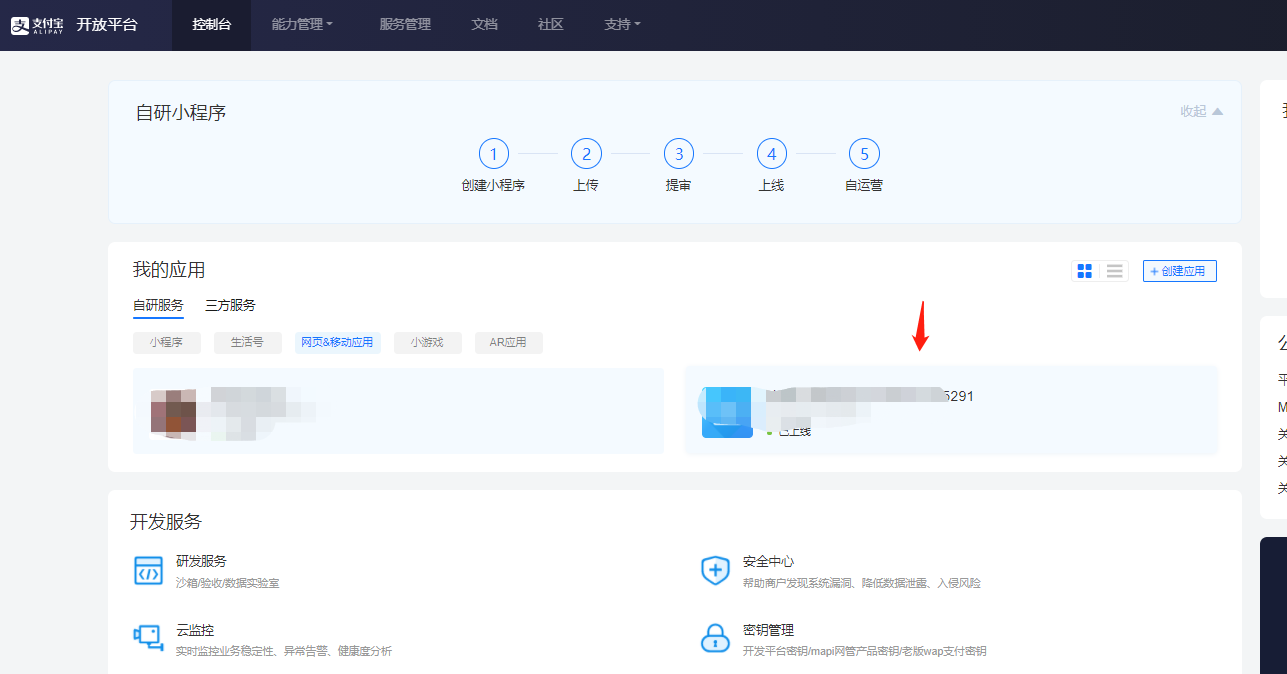Switch to grid view of apps
The height and width of the screenshot is (674, 1287).
click(x=1085, y=271)
